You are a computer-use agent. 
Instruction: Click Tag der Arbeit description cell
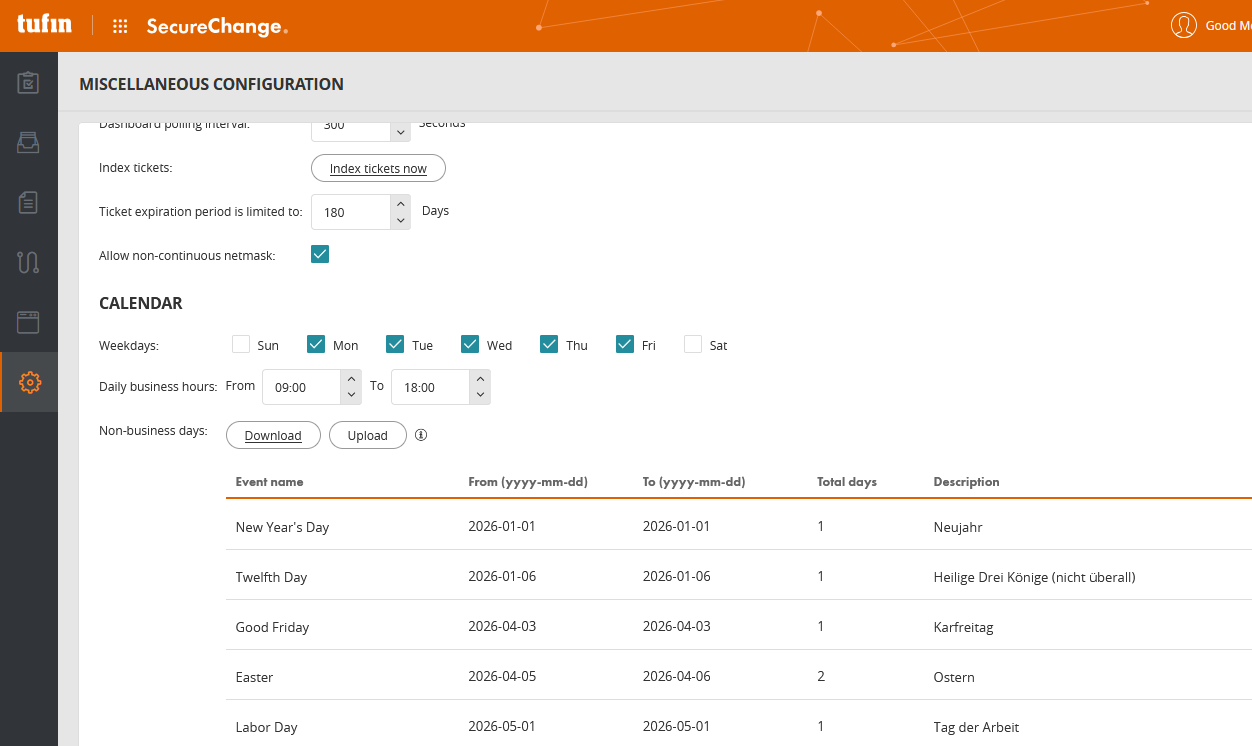click(x=976, y=727)
